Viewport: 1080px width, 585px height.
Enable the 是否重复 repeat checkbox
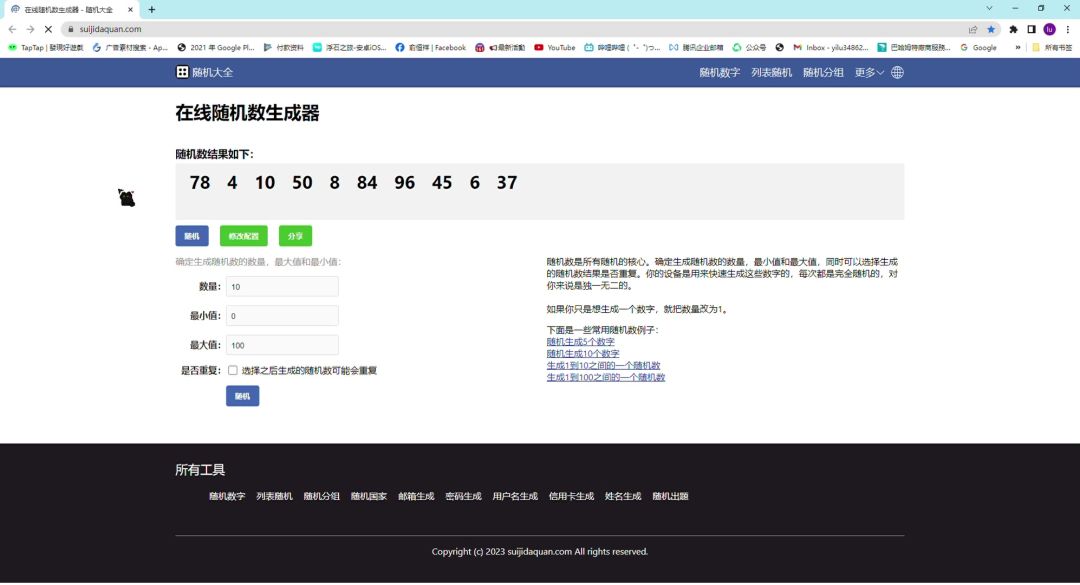click(x=233, y=370)
